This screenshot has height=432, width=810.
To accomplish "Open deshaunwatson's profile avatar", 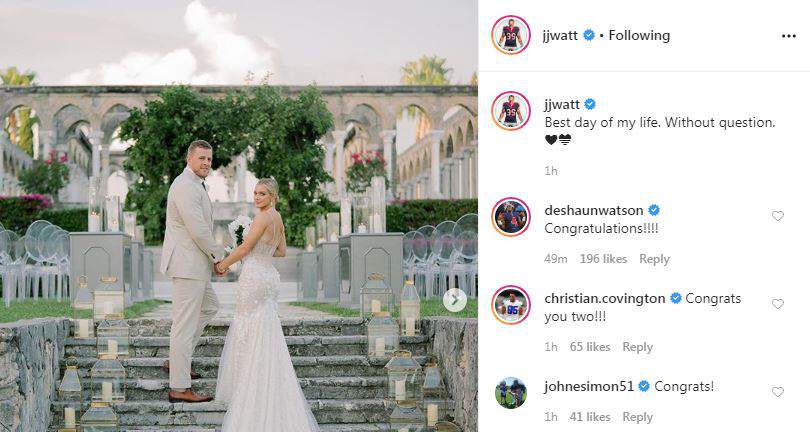I will 511,217.
